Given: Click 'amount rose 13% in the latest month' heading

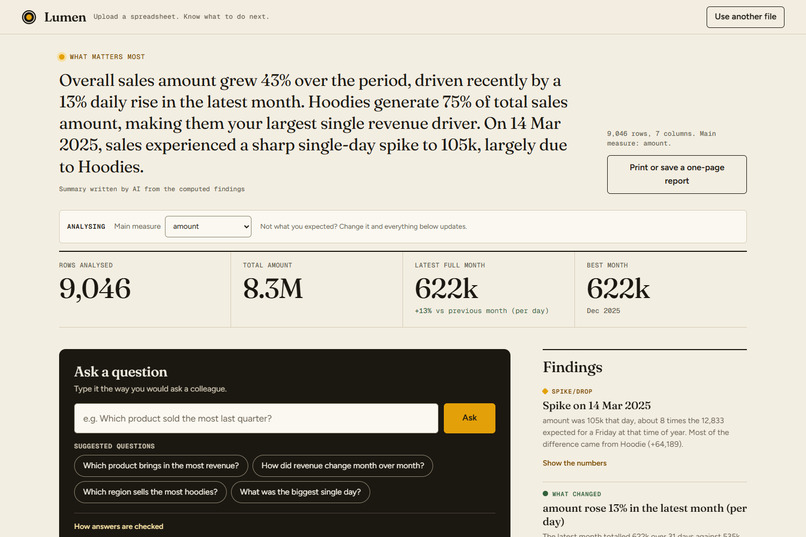Looking at the screenshot, I should 645,514.
